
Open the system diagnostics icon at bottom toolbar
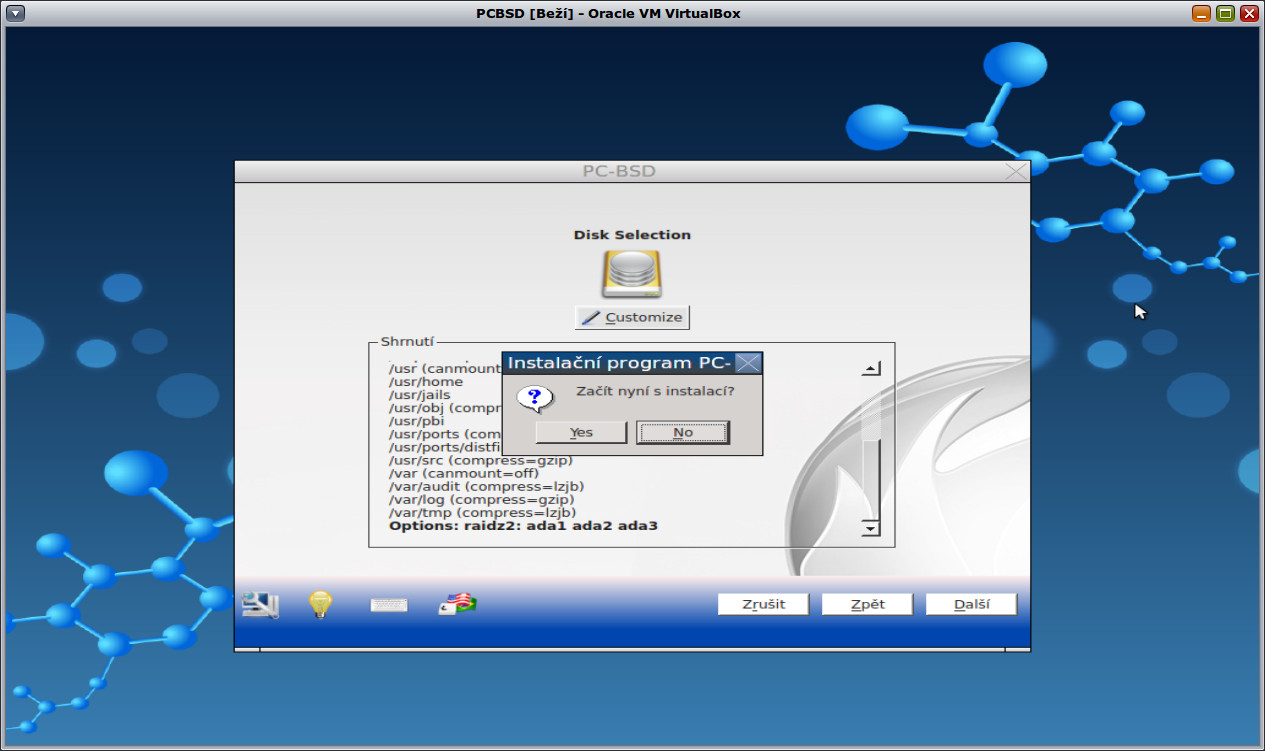pyautogui.click(x=258, y=603)
